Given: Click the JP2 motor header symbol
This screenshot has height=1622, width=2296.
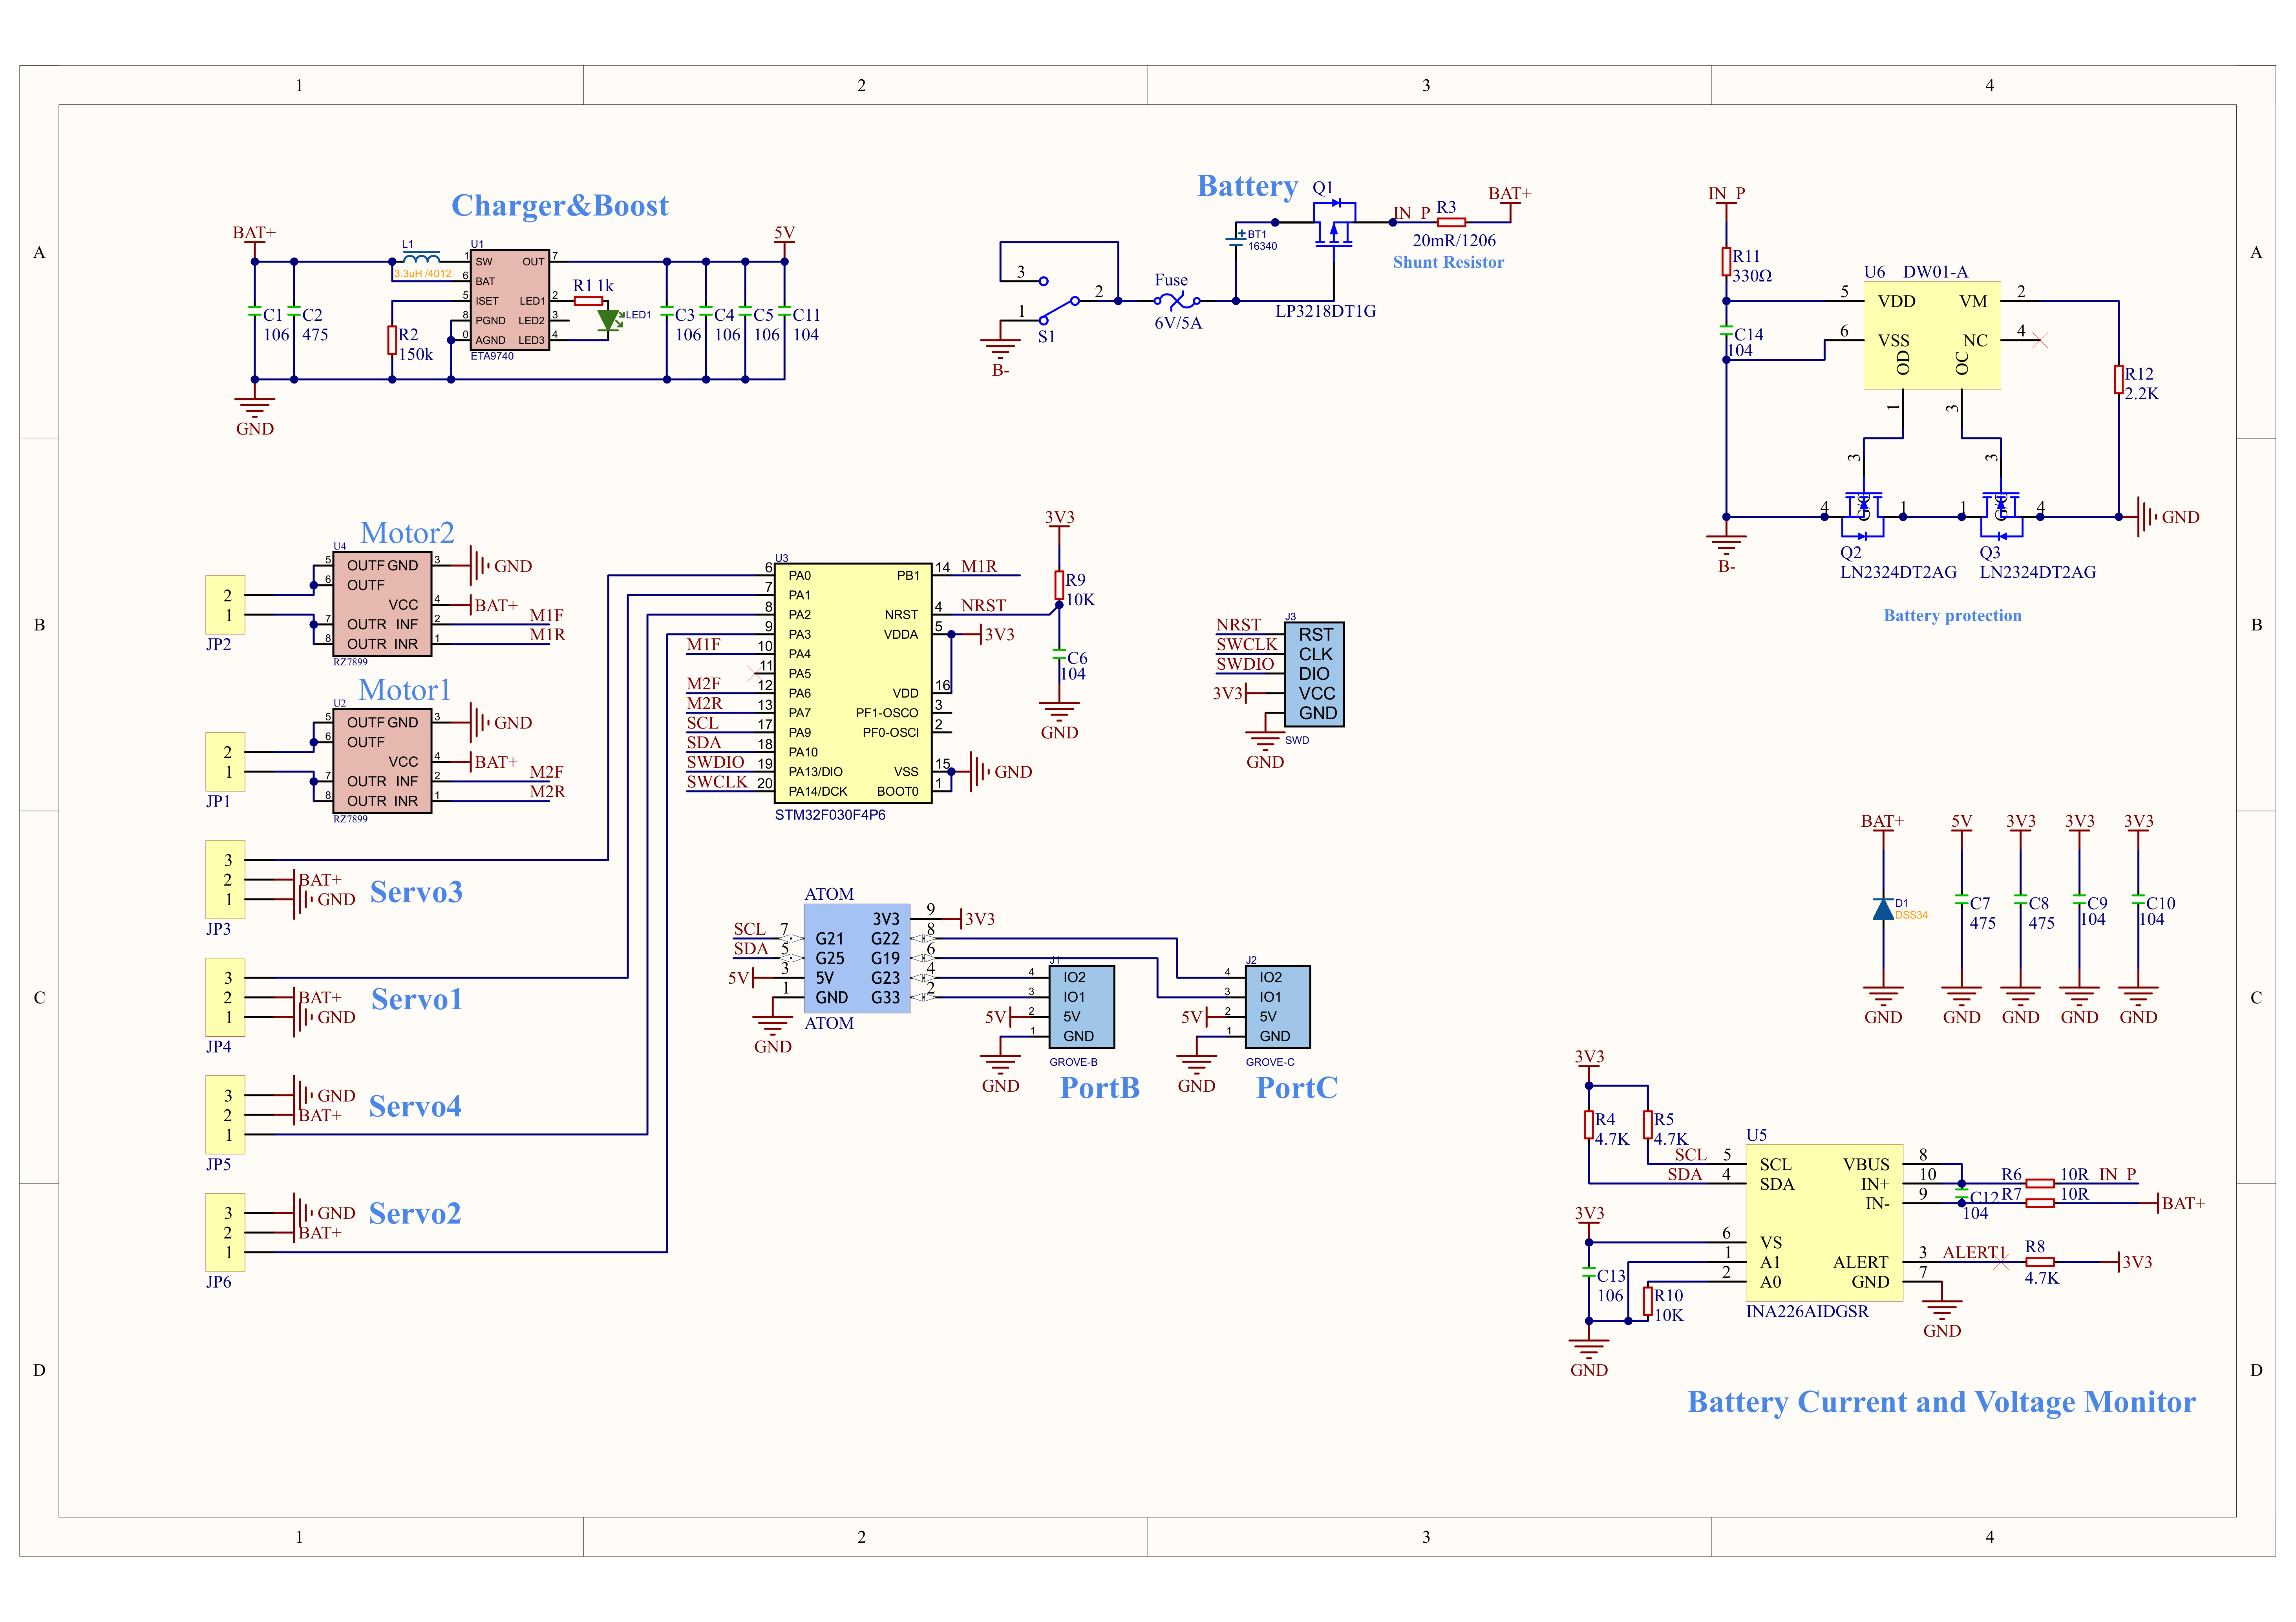Looking at the screenshot, I should 225,604.
